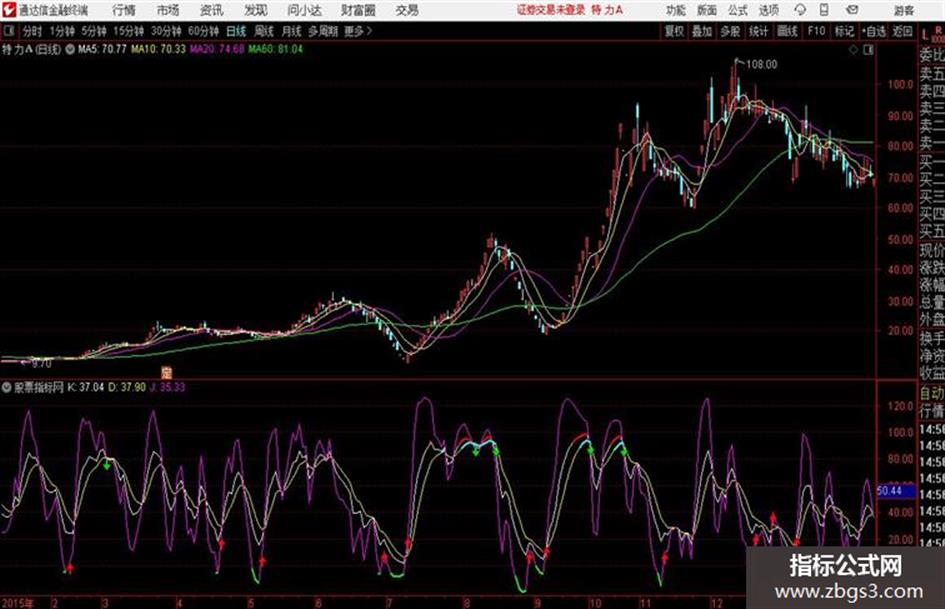Click the 股票指标网 indicator name
Screen dimensions: 945x609
click(x=39, y=388)
